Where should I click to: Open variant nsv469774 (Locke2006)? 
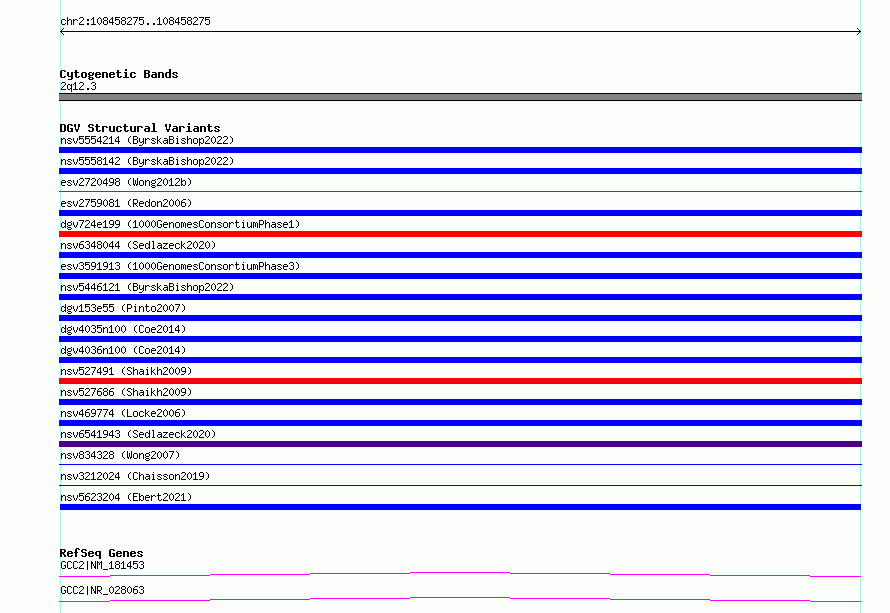click(x=123, y=413)
